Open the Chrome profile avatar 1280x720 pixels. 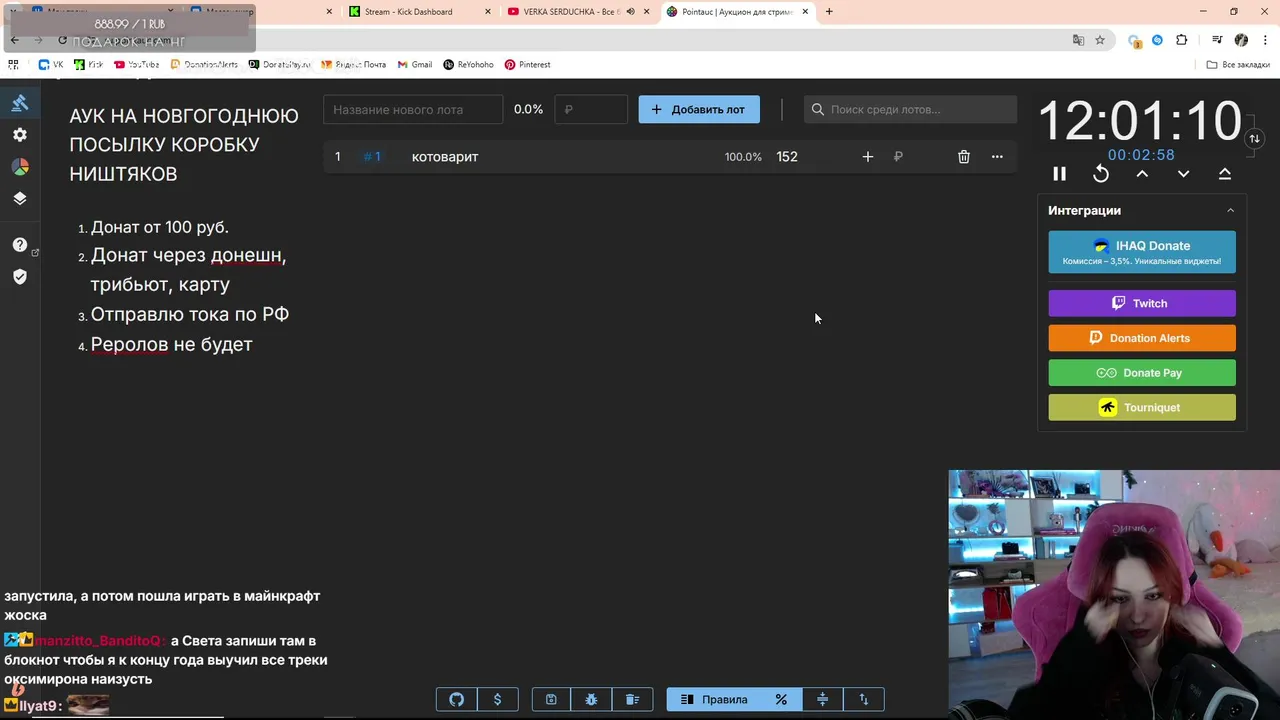click(x=1241, y=40)
